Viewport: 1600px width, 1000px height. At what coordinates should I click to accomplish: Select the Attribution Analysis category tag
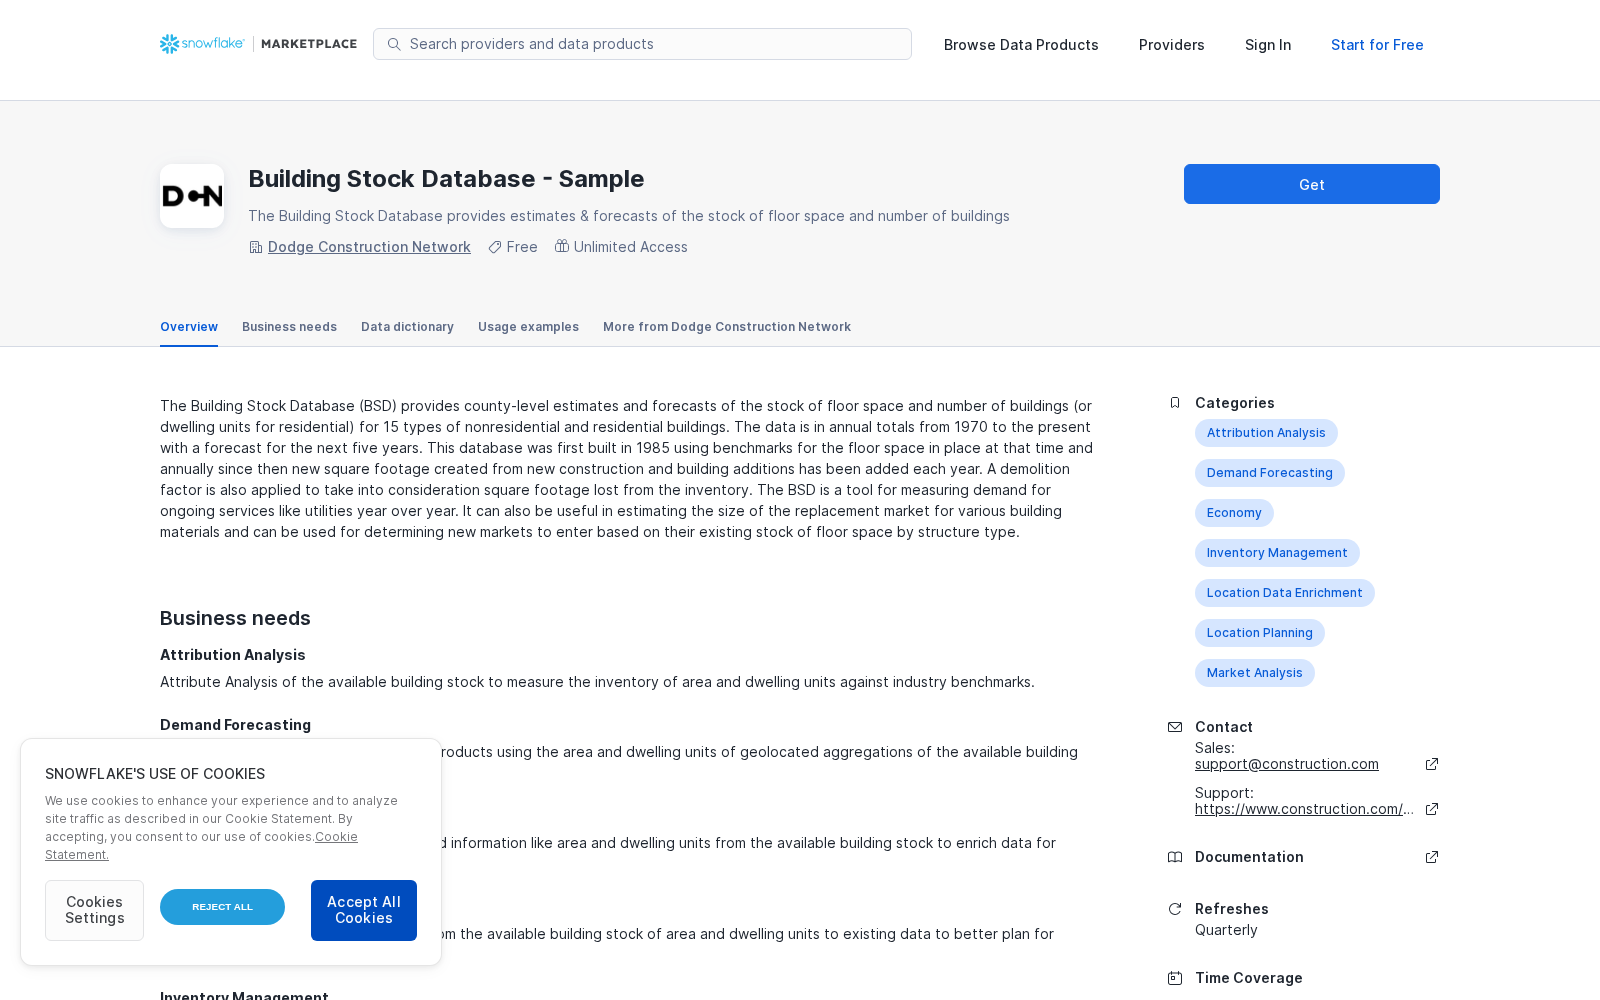click(1266, 433)
